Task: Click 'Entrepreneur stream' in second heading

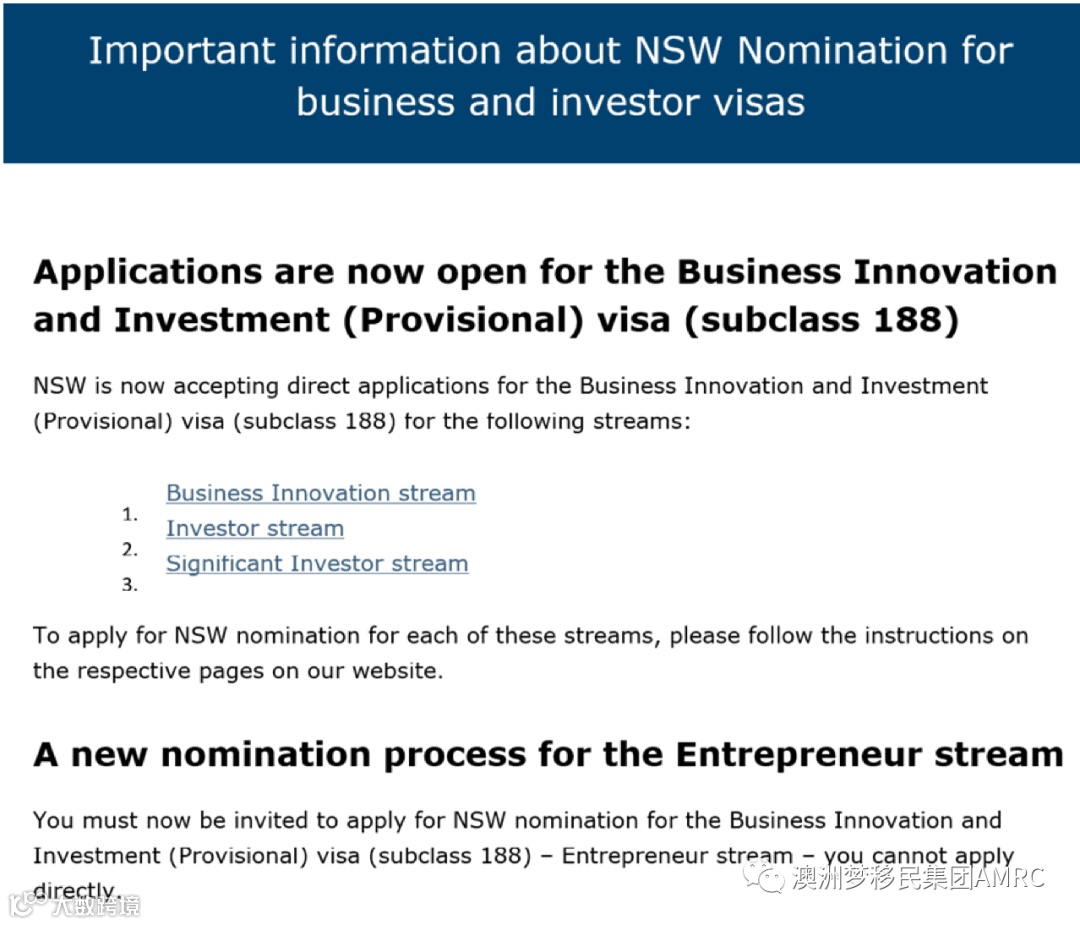Action: (x=869, y=754)
